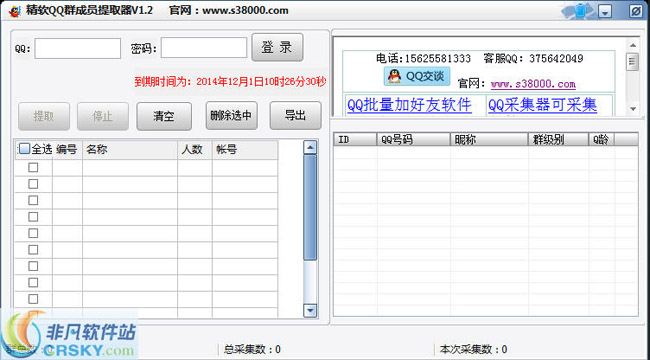Check the fifth row checkbox in group list

pyautogui.click(x=33, y=234)
